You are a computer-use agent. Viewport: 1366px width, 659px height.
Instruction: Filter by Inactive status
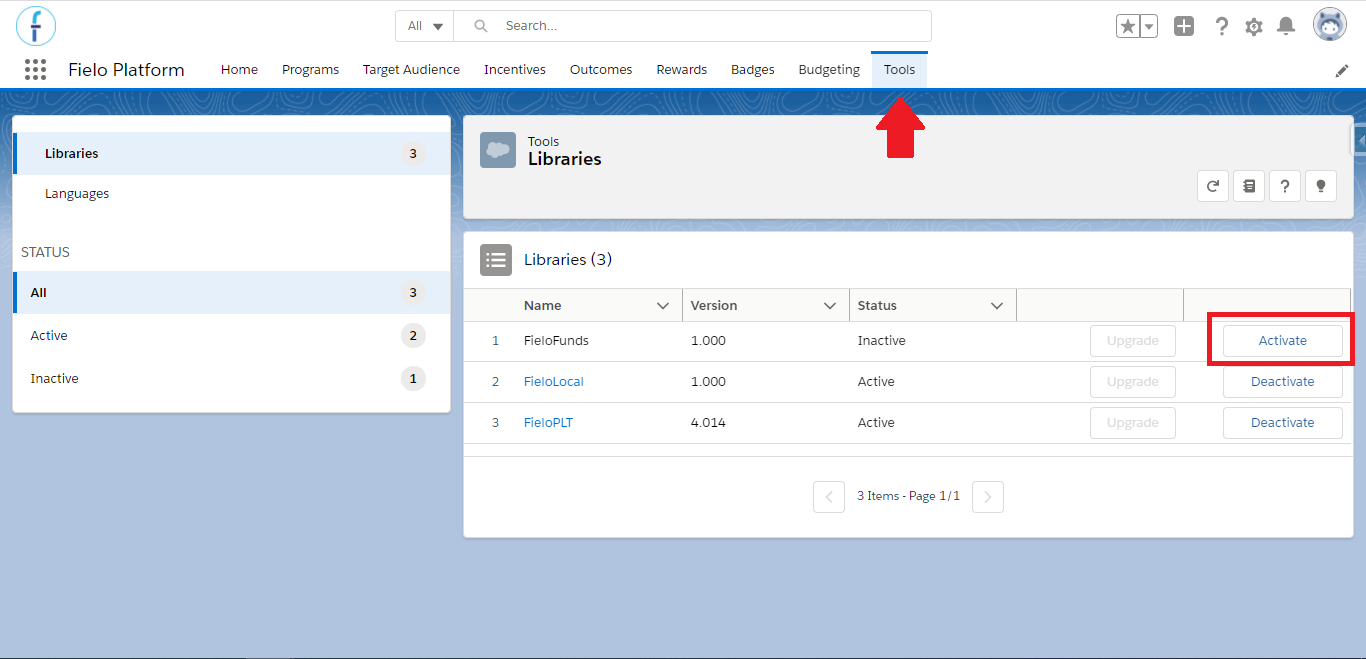click(232, 379)
